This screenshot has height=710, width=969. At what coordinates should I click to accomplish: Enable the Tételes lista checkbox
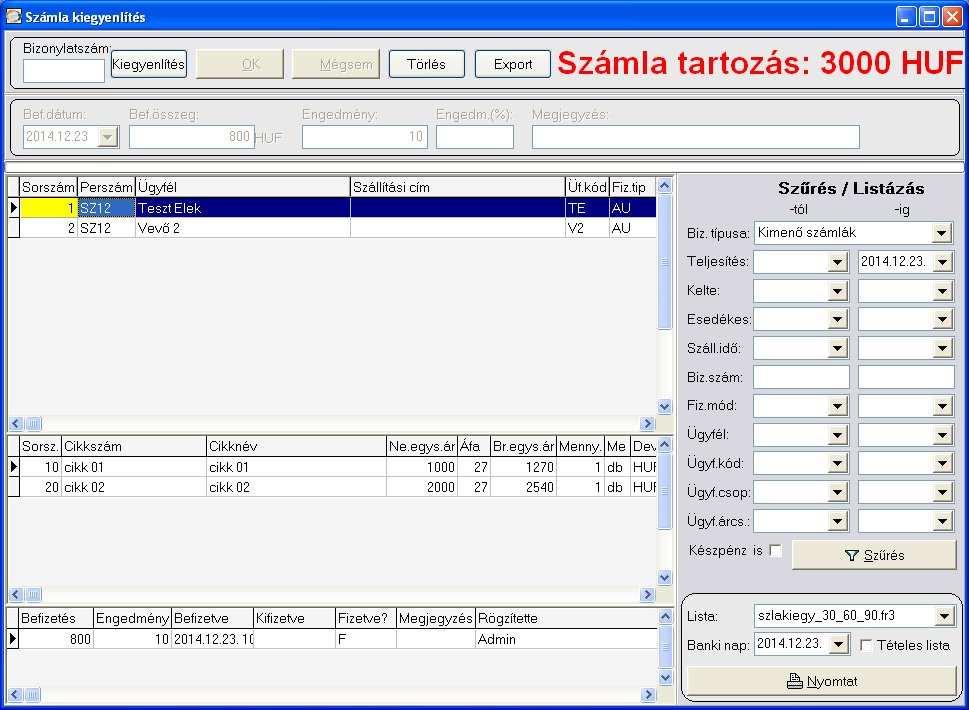pos(866,645)
